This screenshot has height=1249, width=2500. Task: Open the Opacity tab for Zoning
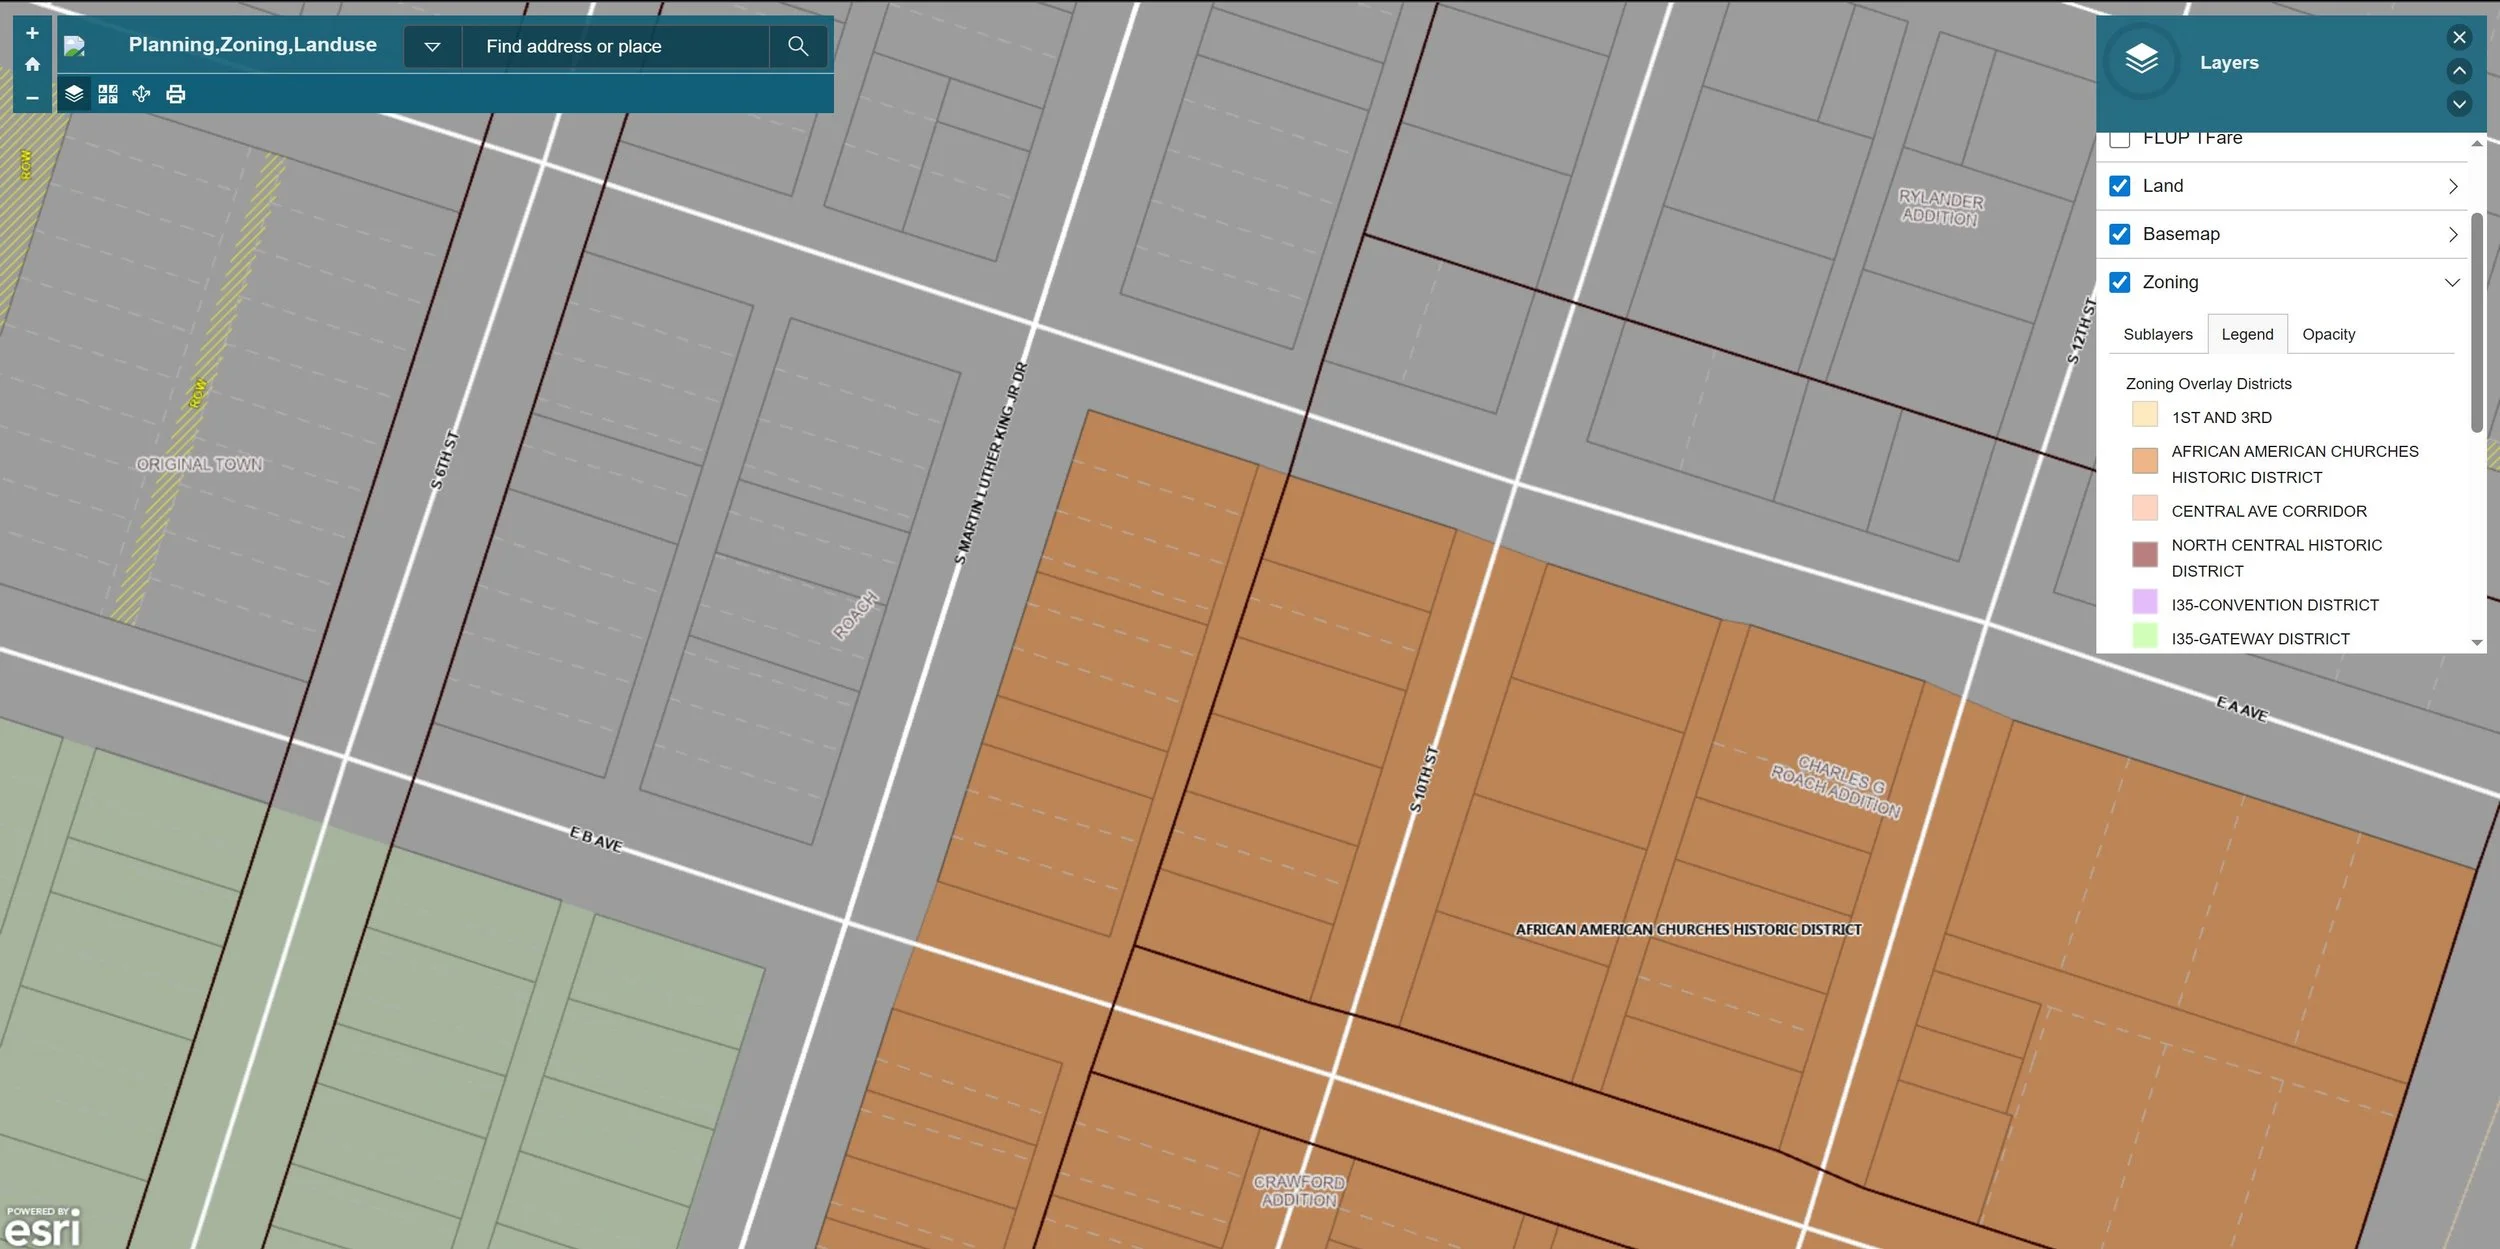pos(2328,333)
